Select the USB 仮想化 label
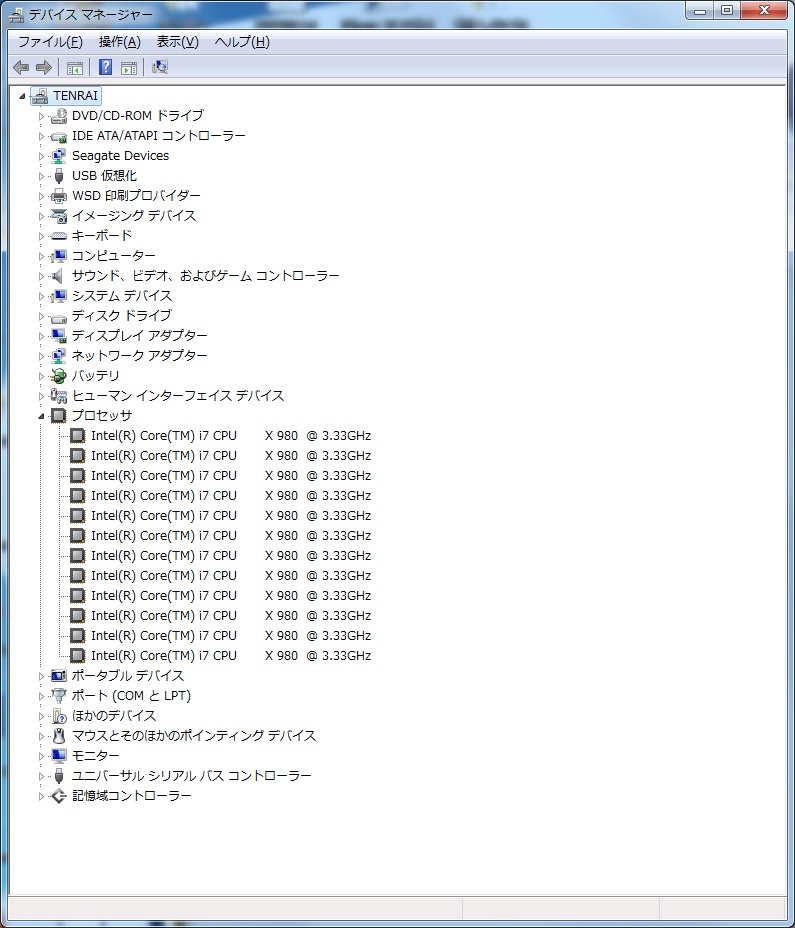 (104, 176)
